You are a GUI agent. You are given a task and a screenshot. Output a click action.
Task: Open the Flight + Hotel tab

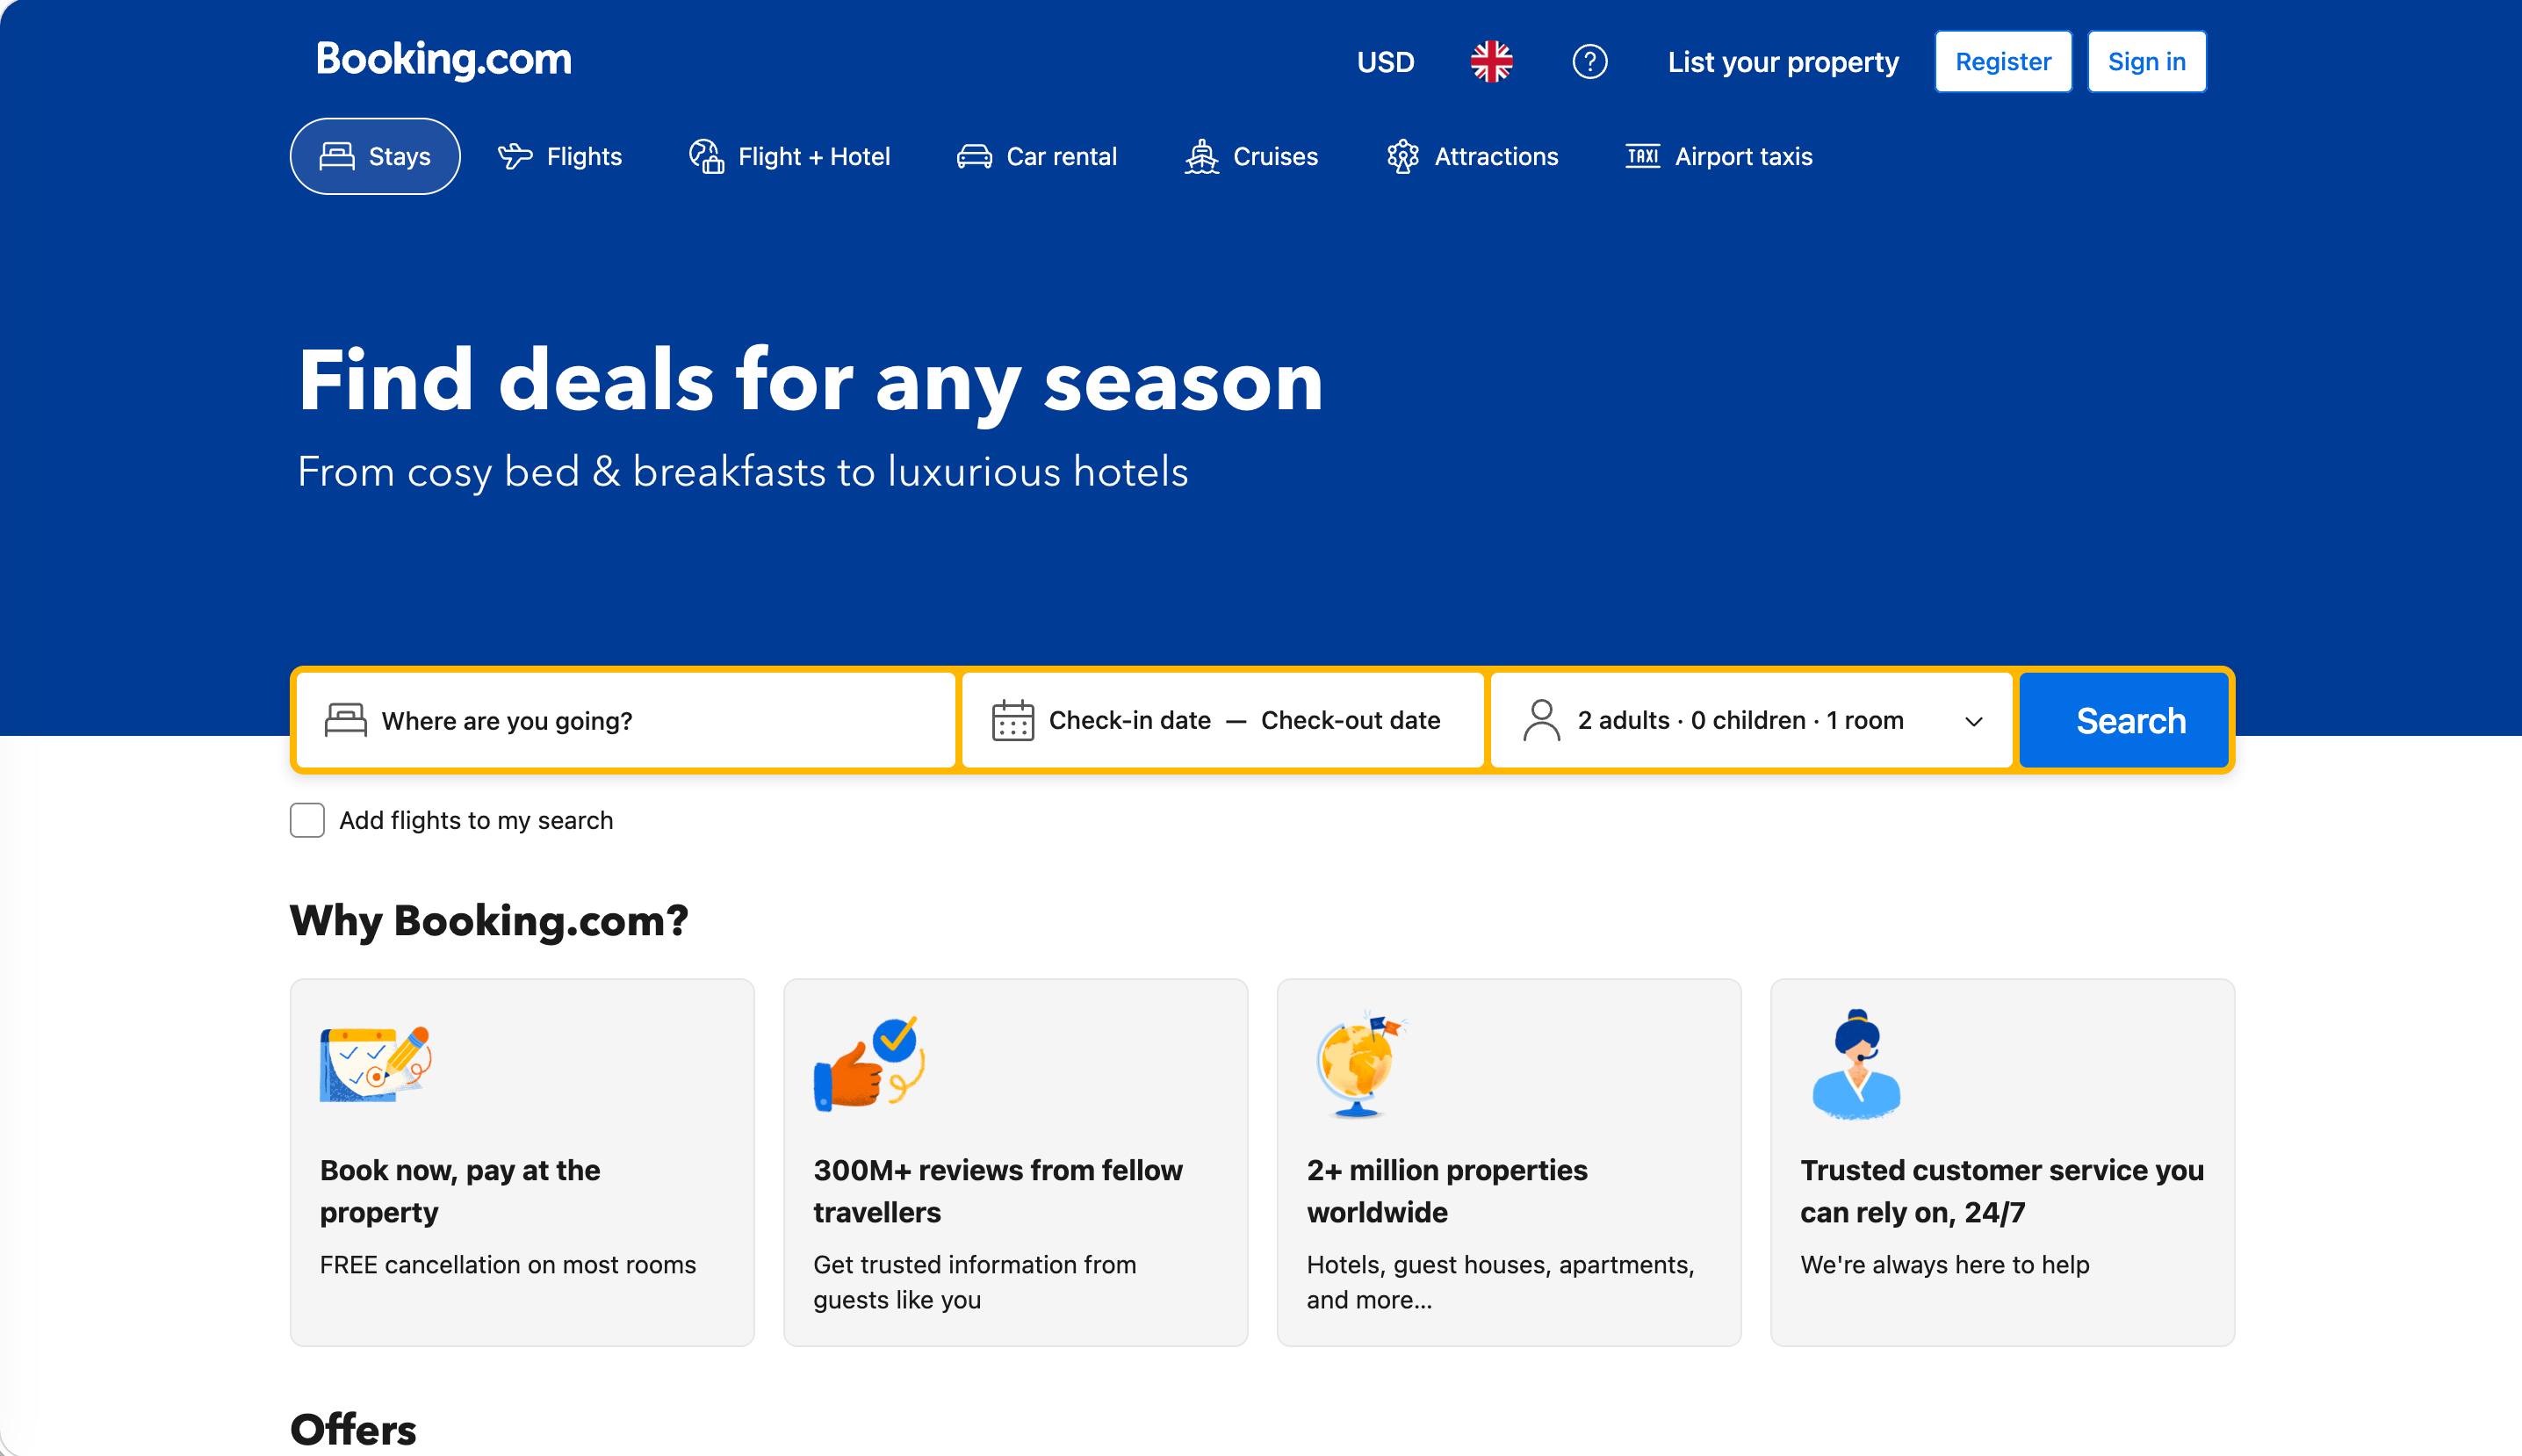(789, 156)
